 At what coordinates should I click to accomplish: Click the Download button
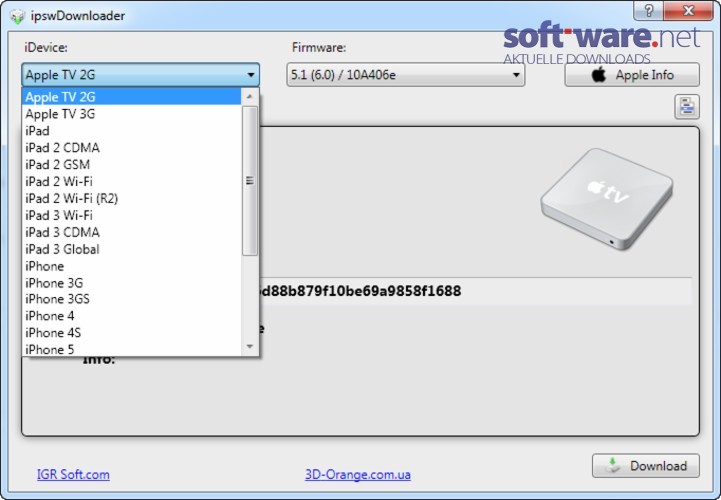click(x=646, y=466)
